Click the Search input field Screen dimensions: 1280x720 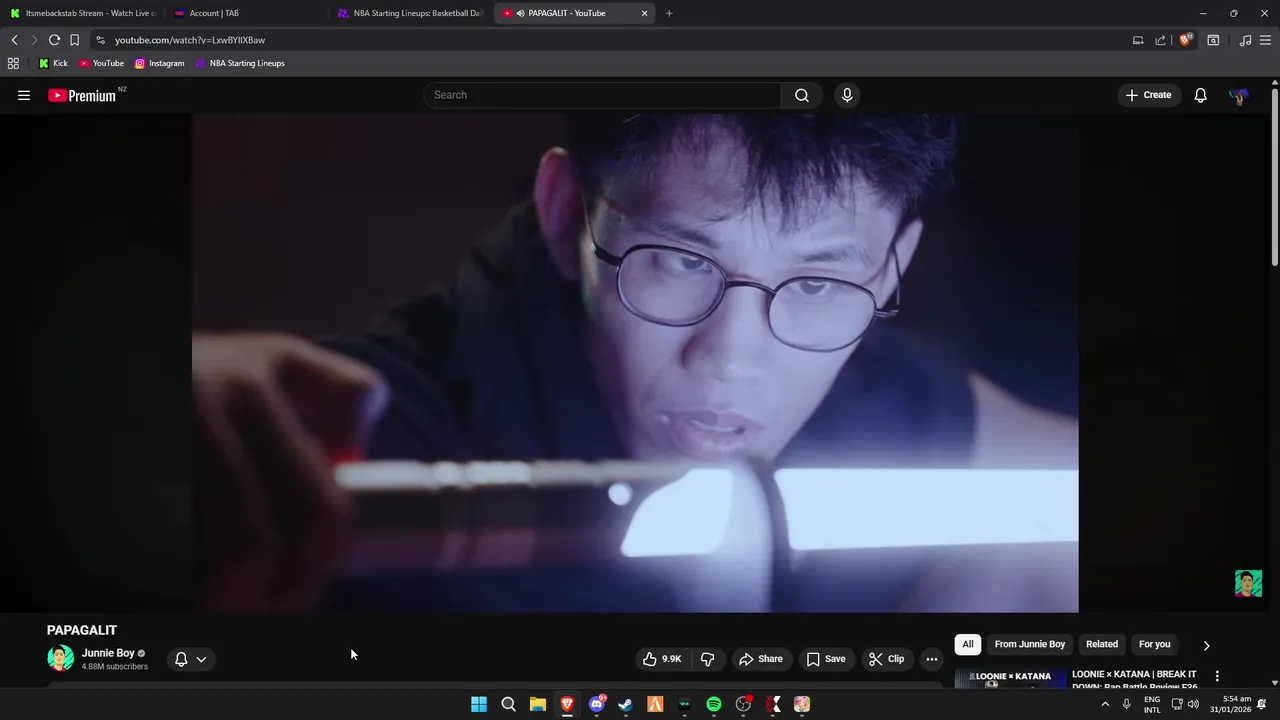[602, 95]
